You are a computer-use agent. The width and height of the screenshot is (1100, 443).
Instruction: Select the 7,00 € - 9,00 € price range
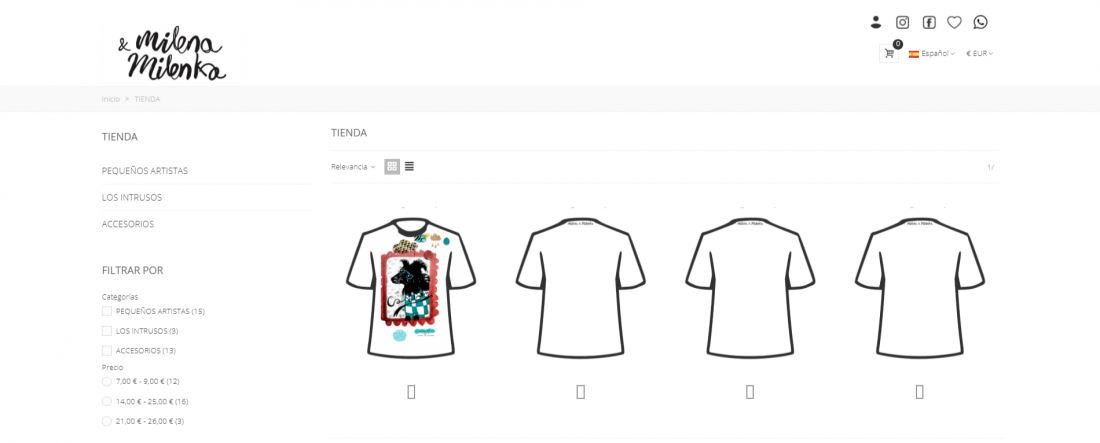point(107,381)
